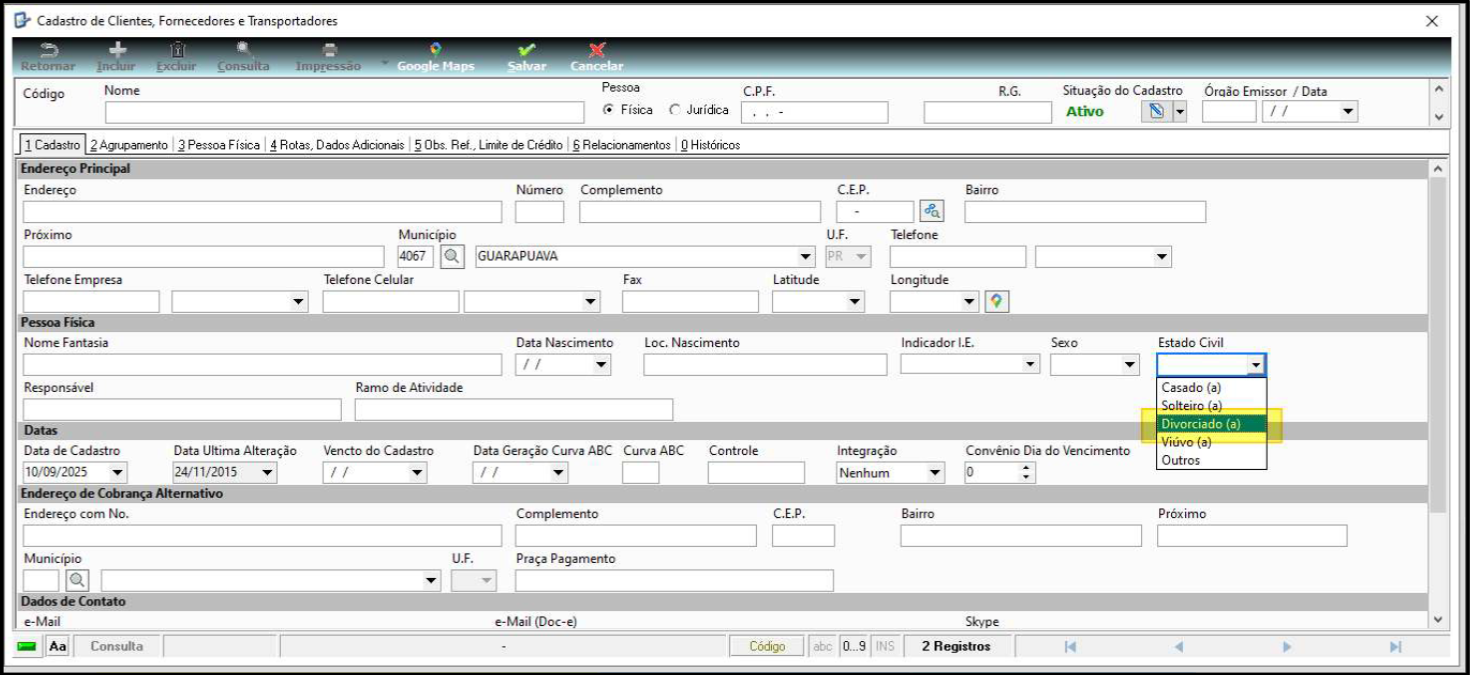Viewport: 1470px width, 675px height.
Task: Choose Outros option
Action: pos(1212,460)
